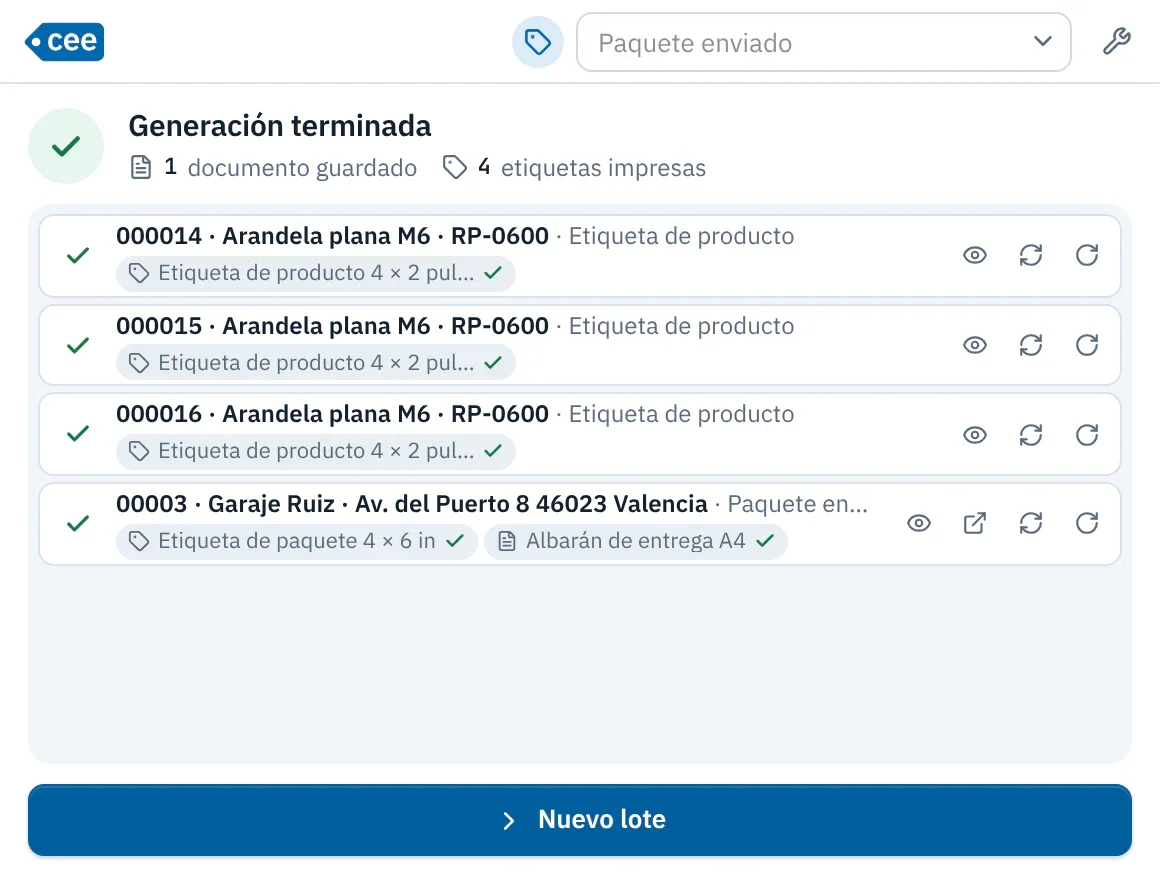Viewport: 1160px width, 880px height.
Task: Click the cee logo
Action: (64, 41)
